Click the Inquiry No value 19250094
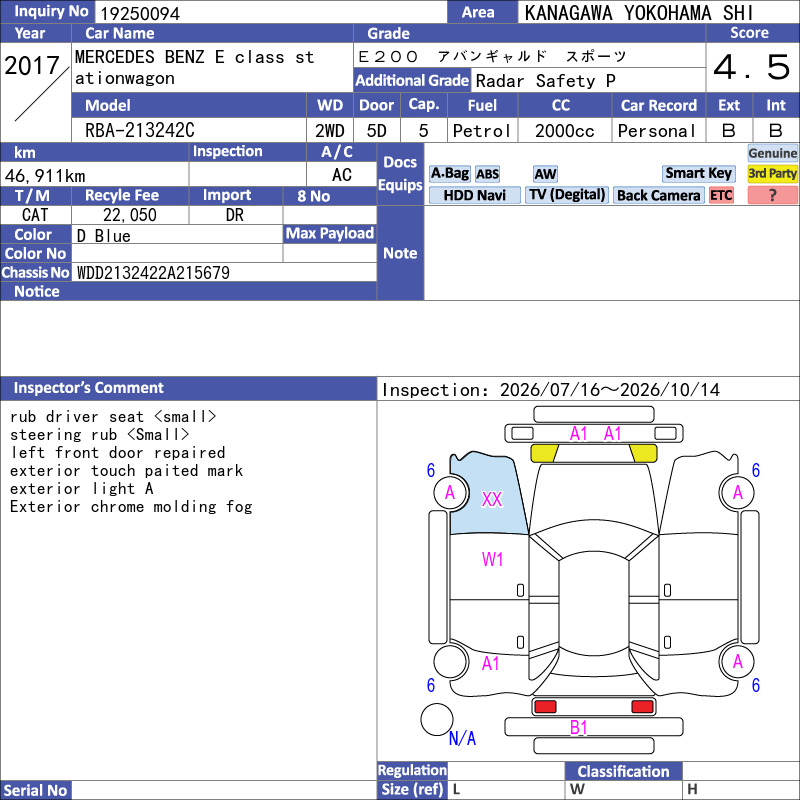 tap(140, 14)
